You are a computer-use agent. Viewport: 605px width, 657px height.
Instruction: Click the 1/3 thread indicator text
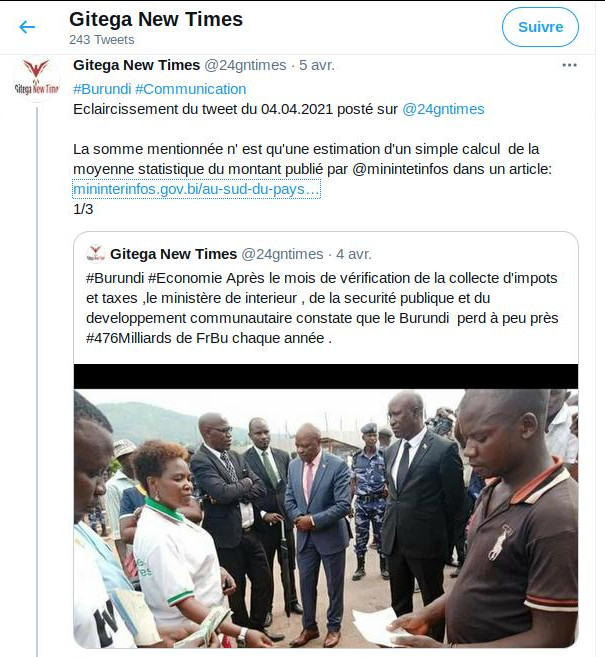83,209
